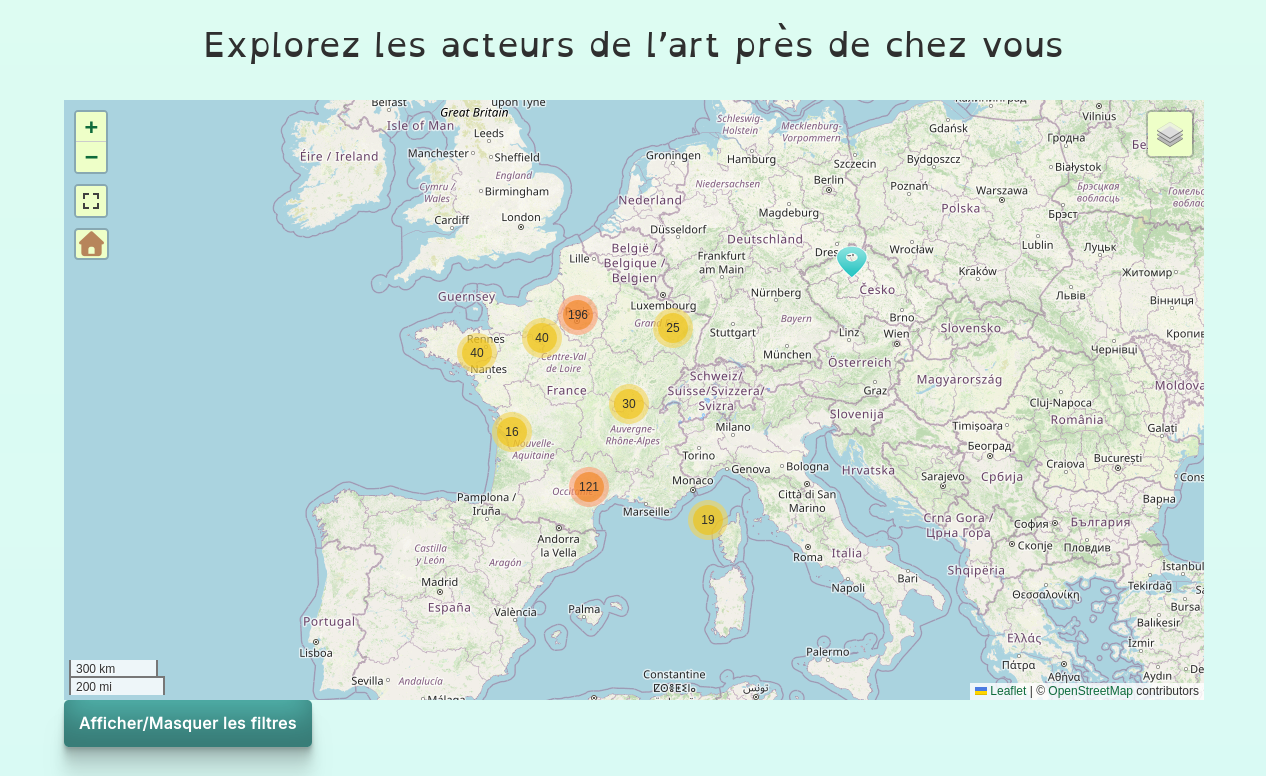Screen dimensions: 1266x776
Task: Open the OpenStreetMap attribution link
Action: [1090, 691]
